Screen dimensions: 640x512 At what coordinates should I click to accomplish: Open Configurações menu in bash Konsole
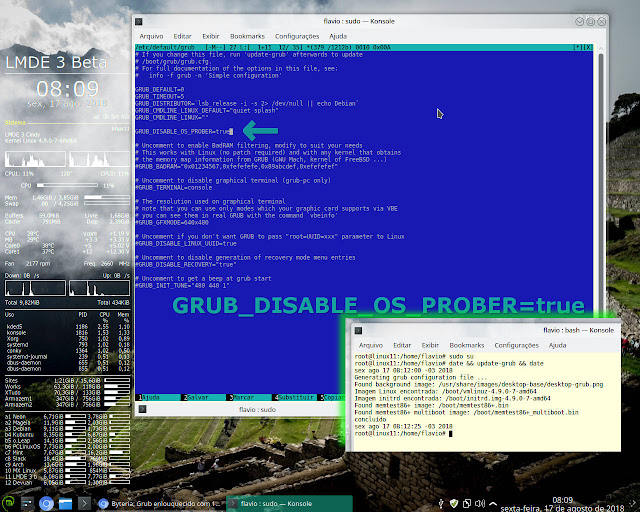pos(516,345)
